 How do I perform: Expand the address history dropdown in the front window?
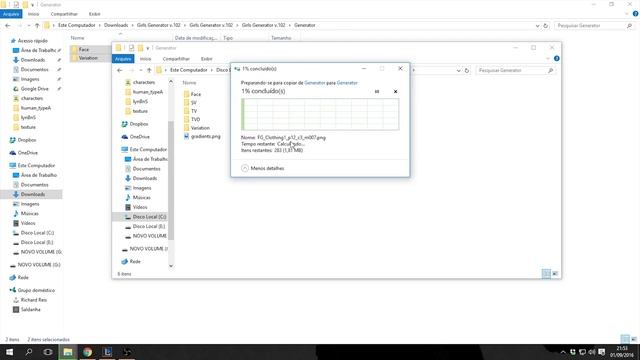point(458,70)
